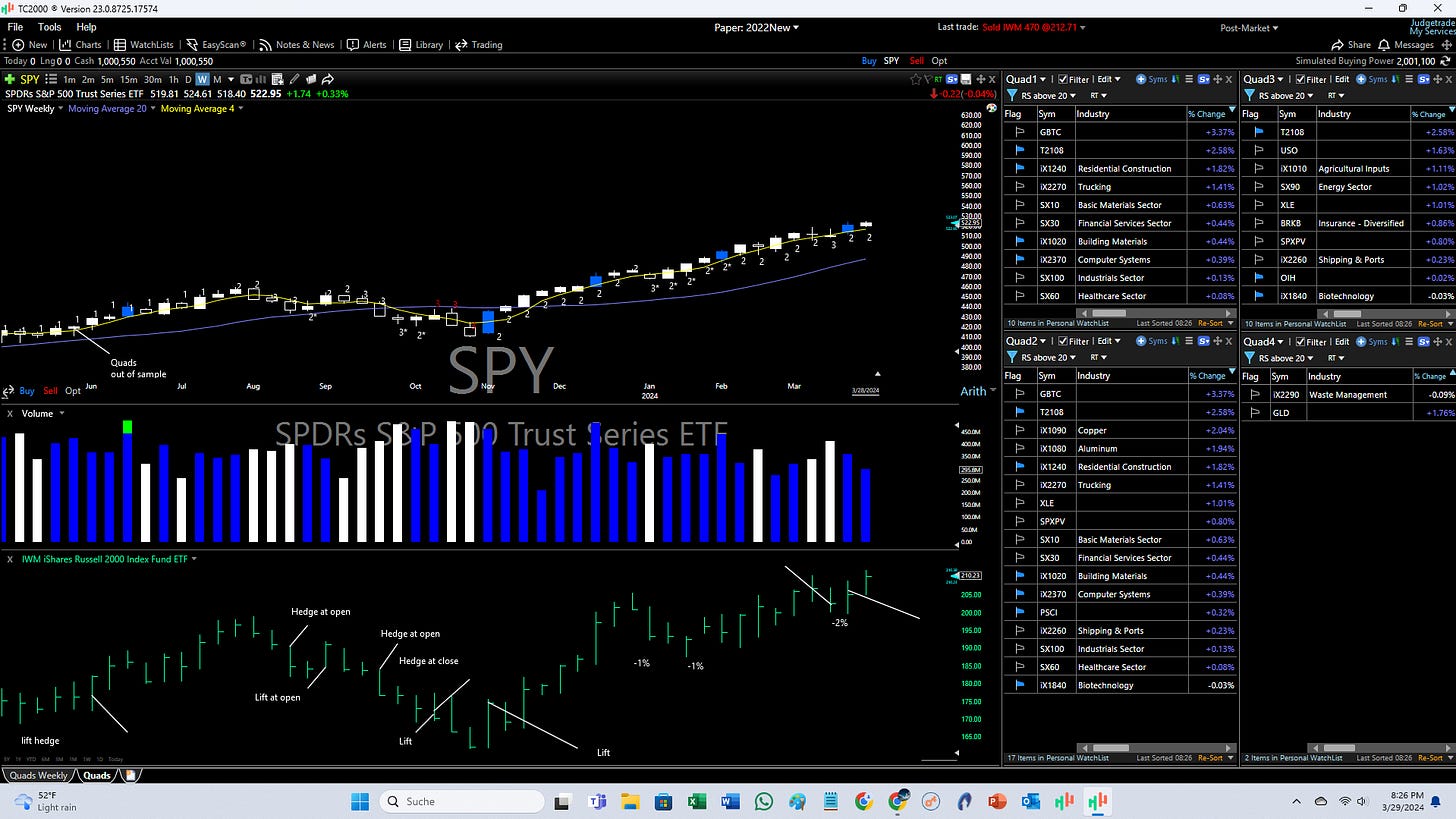Open Edit dropdown in Quad1

[x=1108, y=79]
